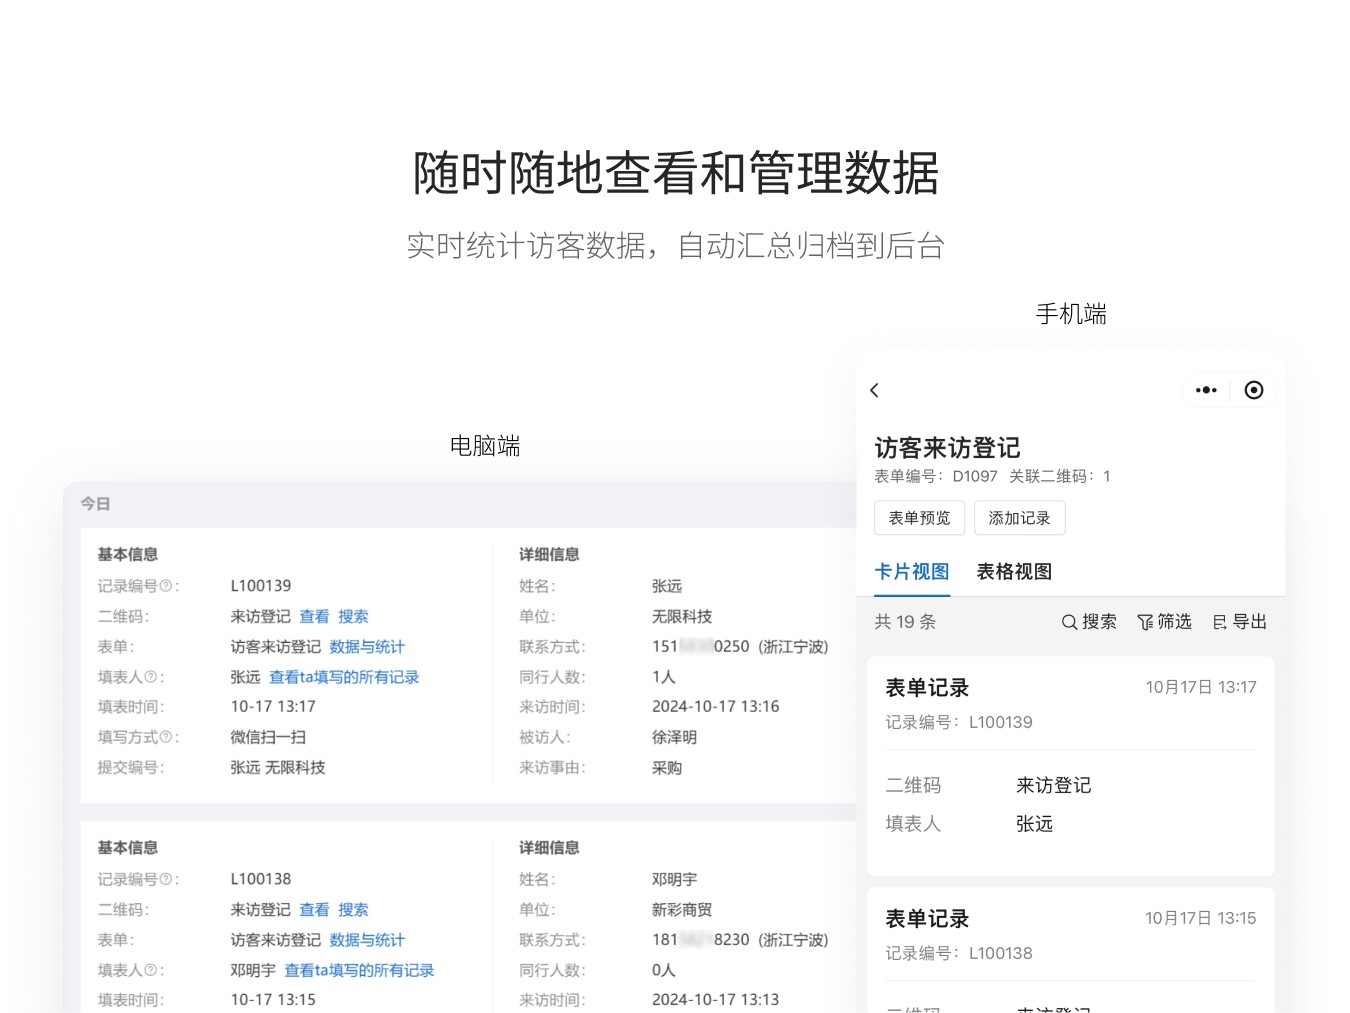This screenshot has height=1013, width=1350.
Task: Click 查看ta填写的所有记录 for 邓明宇
Action: coord(359,970)
